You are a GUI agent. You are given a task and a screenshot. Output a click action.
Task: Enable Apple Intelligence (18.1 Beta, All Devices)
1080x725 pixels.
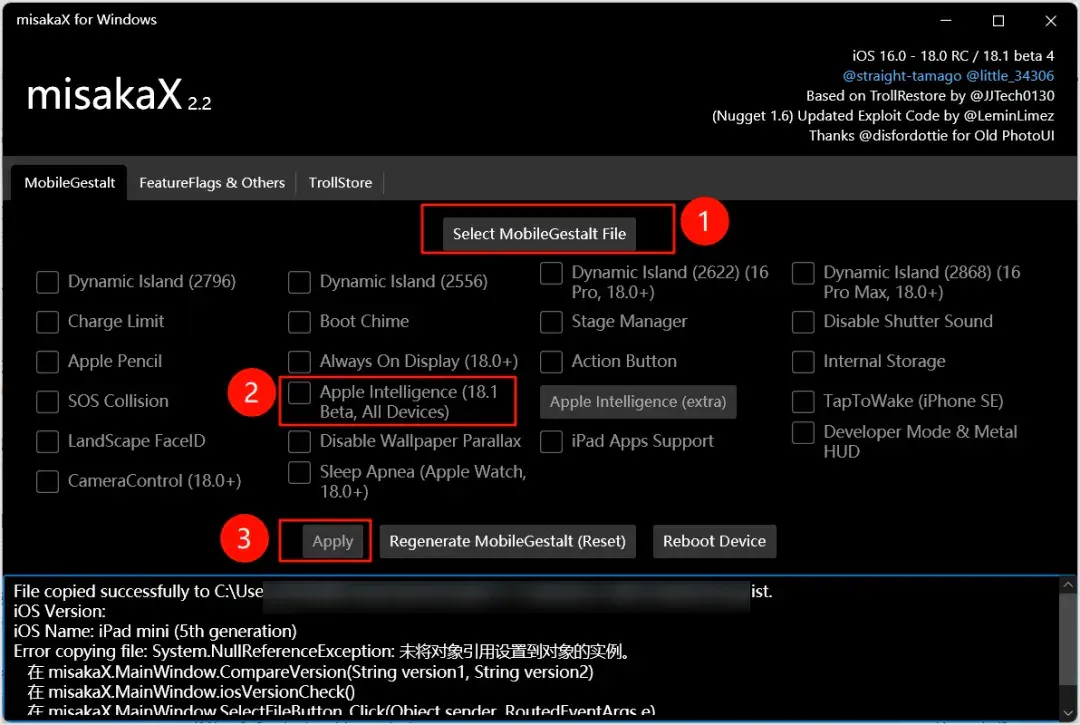299,392
